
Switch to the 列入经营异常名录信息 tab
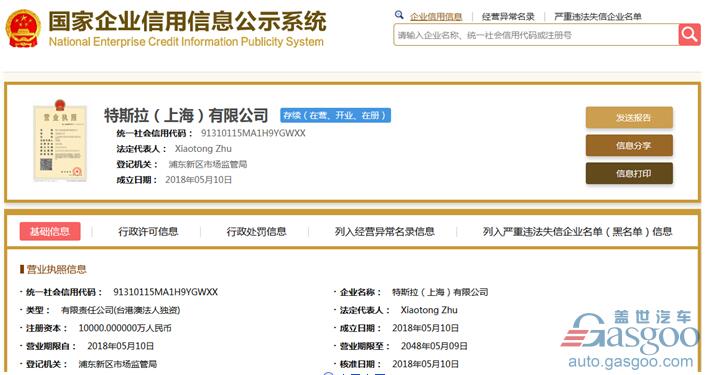click(384, 232)
